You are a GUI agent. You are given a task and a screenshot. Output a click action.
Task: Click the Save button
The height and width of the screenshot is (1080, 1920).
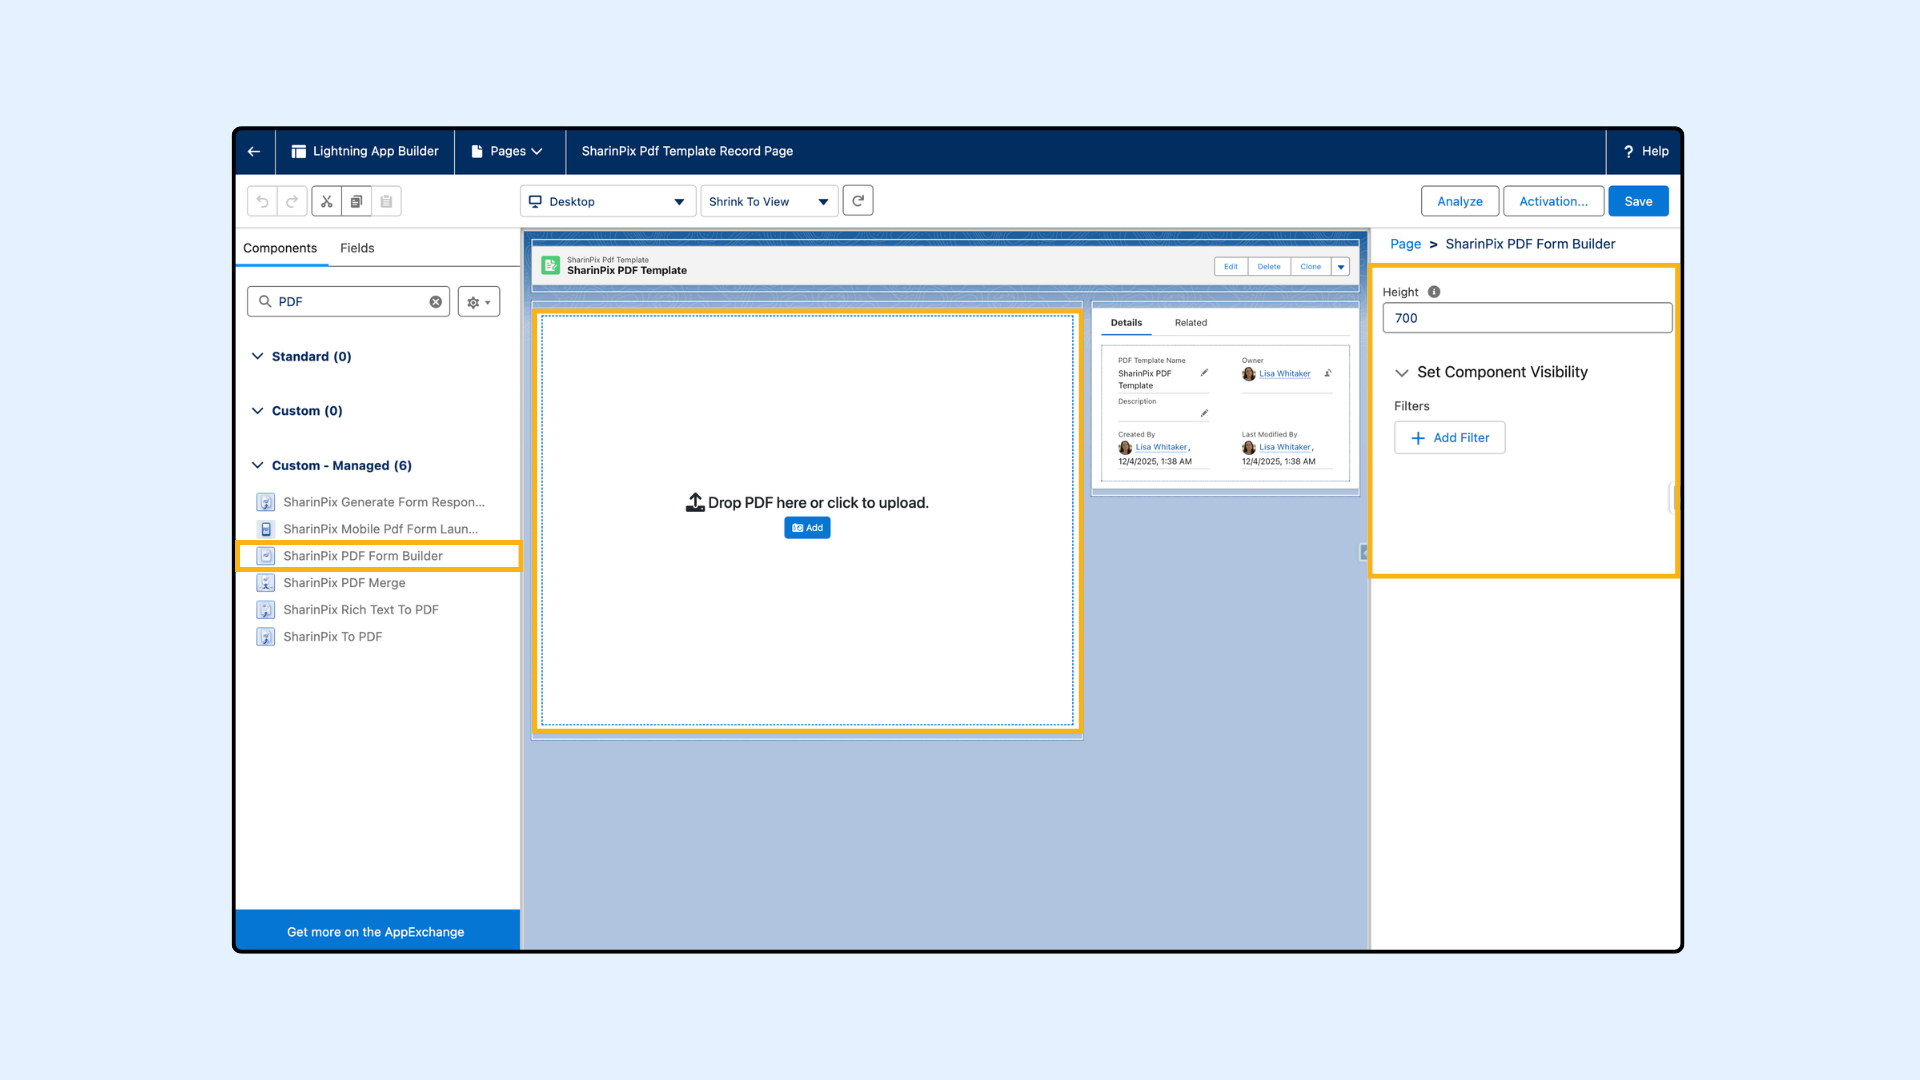(x=1638, y=201)
